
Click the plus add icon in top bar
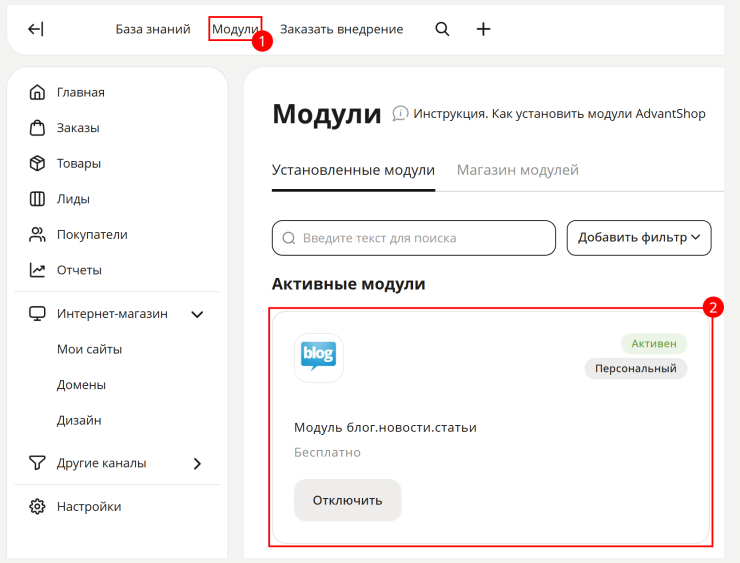tap(483, 29)
